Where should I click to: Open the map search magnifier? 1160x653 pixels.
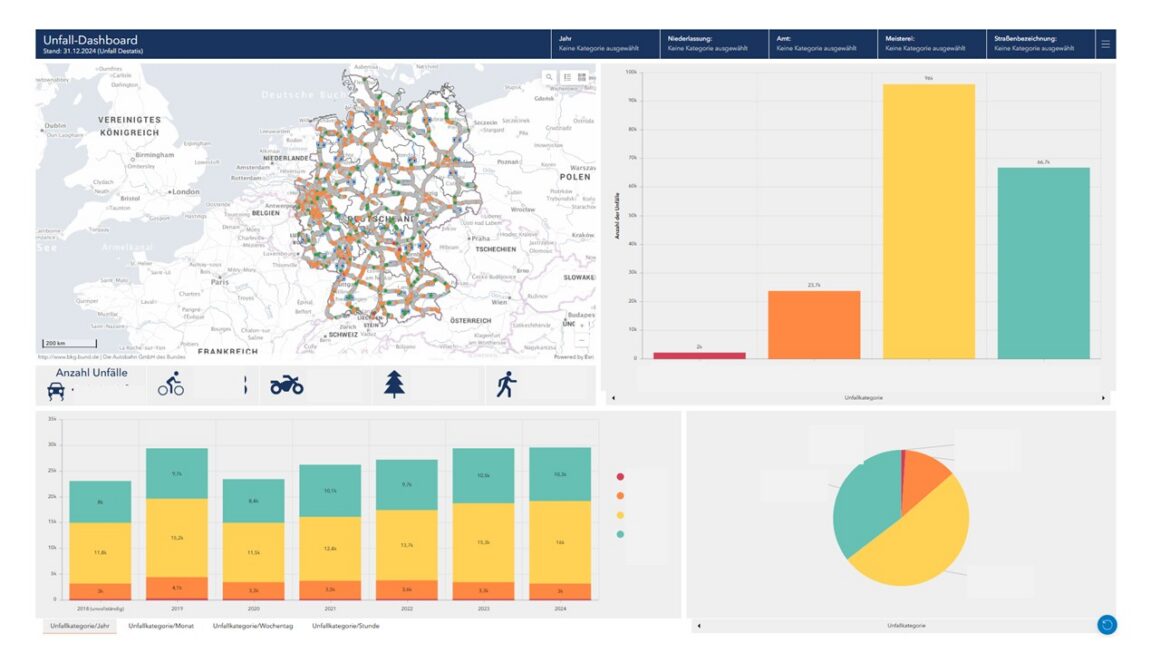549,77
